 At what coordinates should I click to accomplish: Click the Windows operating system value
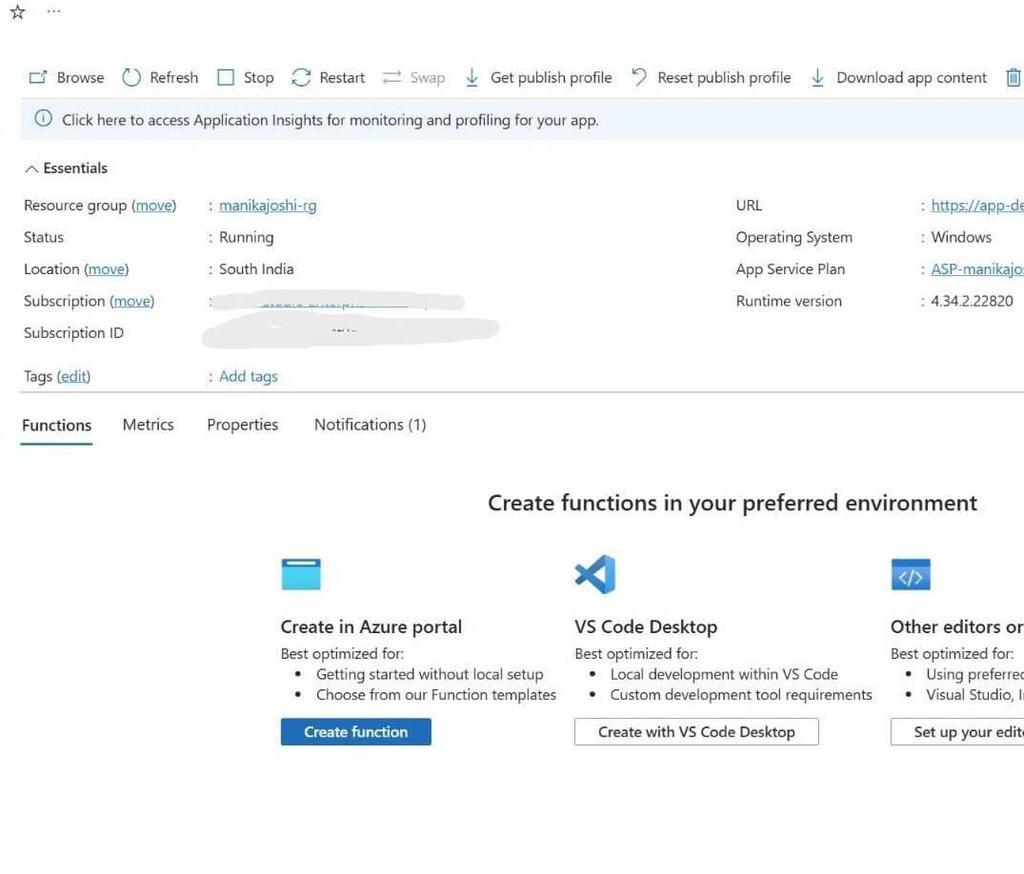tap(961, 237)
